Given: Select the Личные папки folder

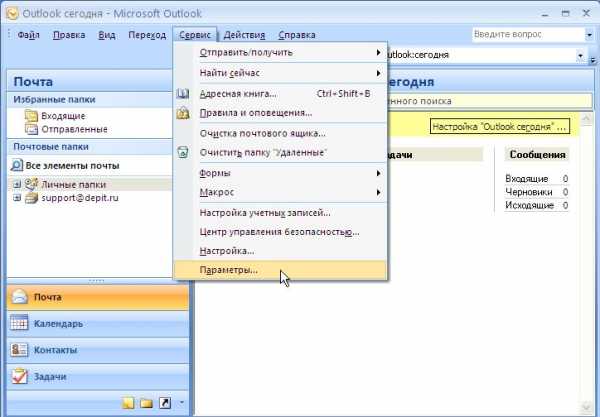Looking at the screenshot, I should pos(73,184).
